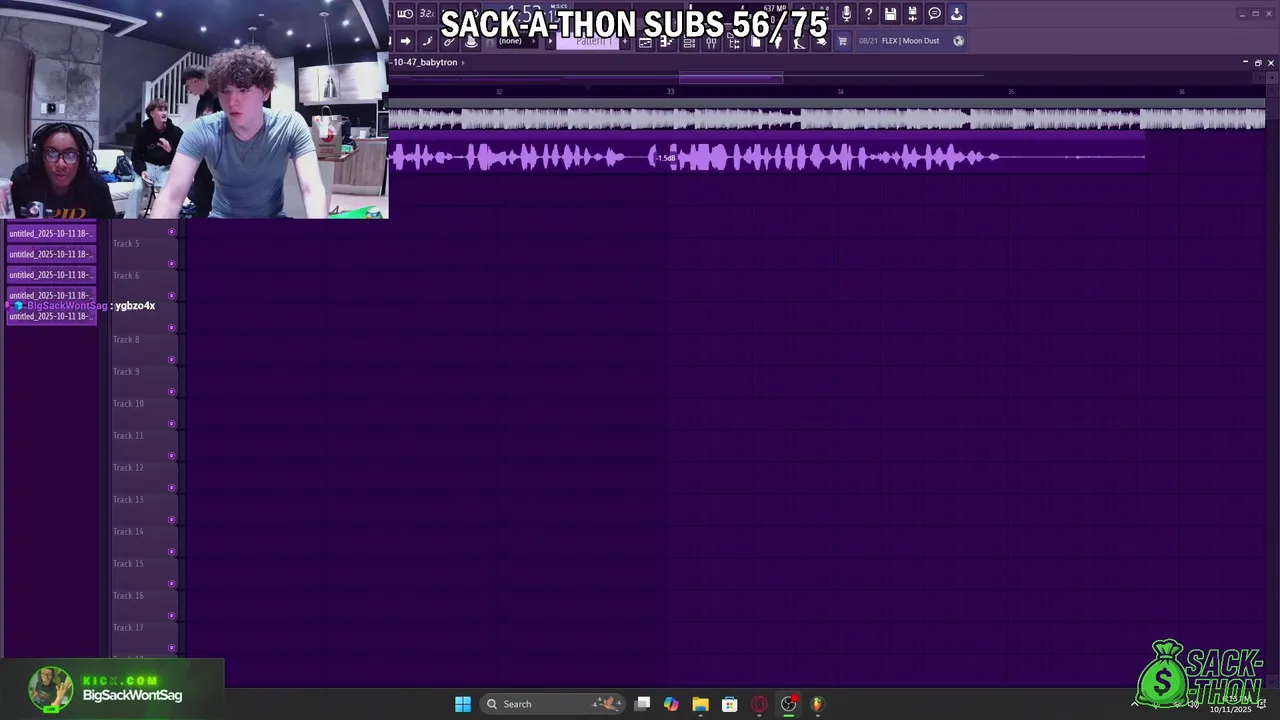Image resolution: width=1280 pixels, height=720 pixels.
Task: Click the globe icon beside FLEX Moon Dust
Action: click(958, 41)
